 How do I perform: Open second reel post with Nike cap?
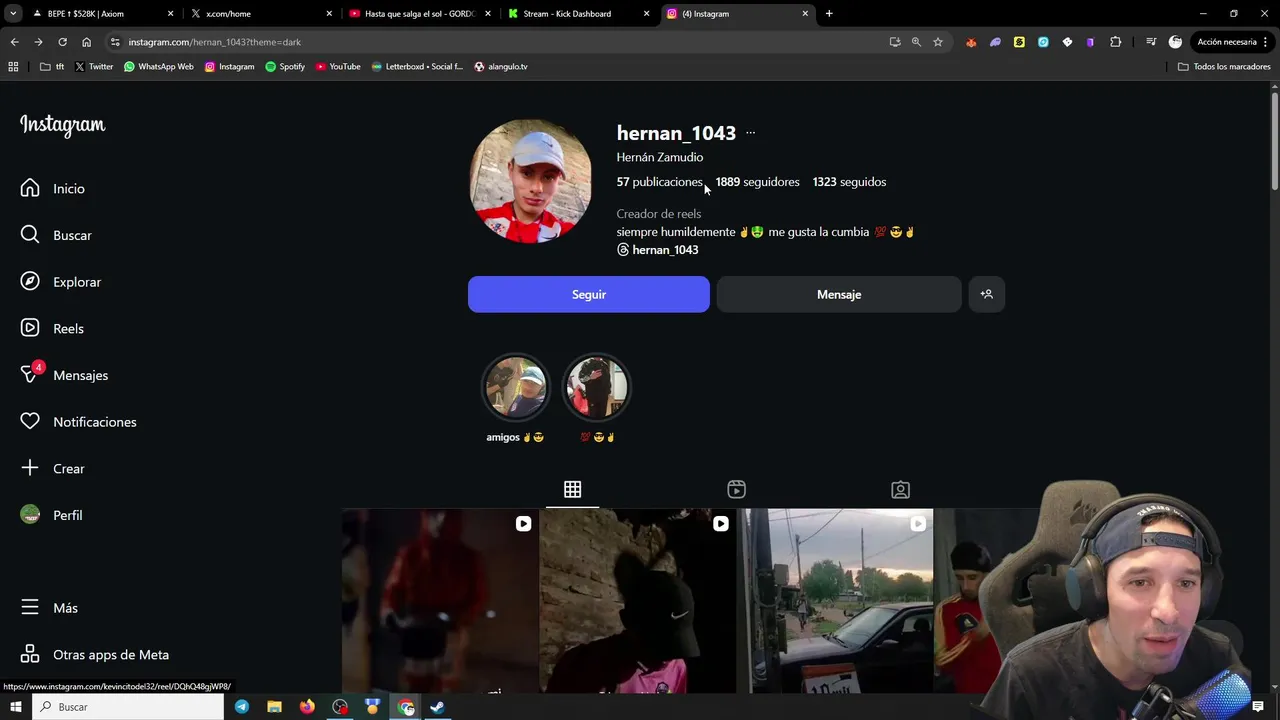pos(638,600)
